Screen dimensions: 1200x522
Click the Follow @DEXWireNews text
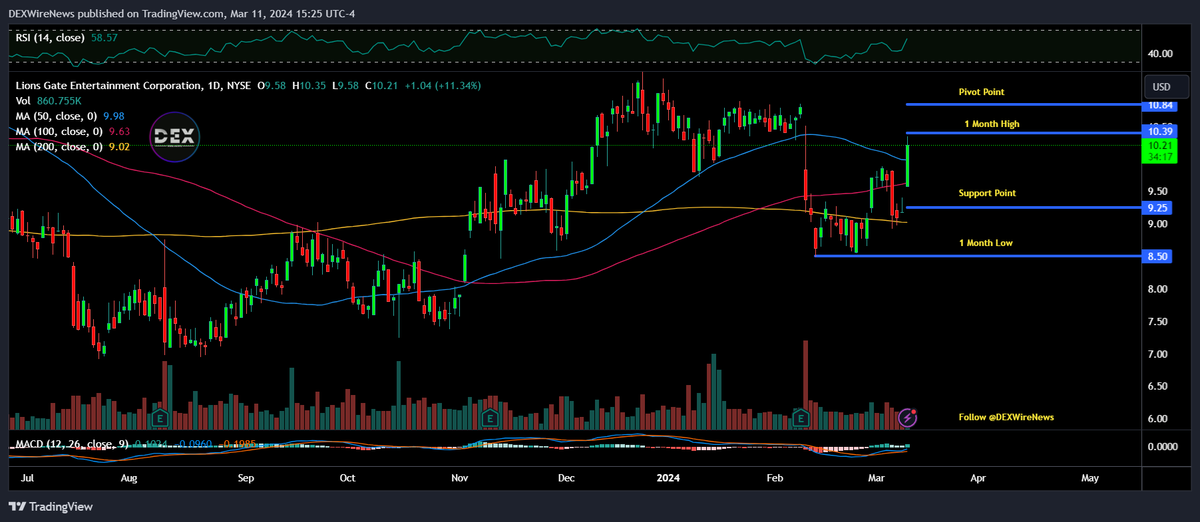[1006, 417]
